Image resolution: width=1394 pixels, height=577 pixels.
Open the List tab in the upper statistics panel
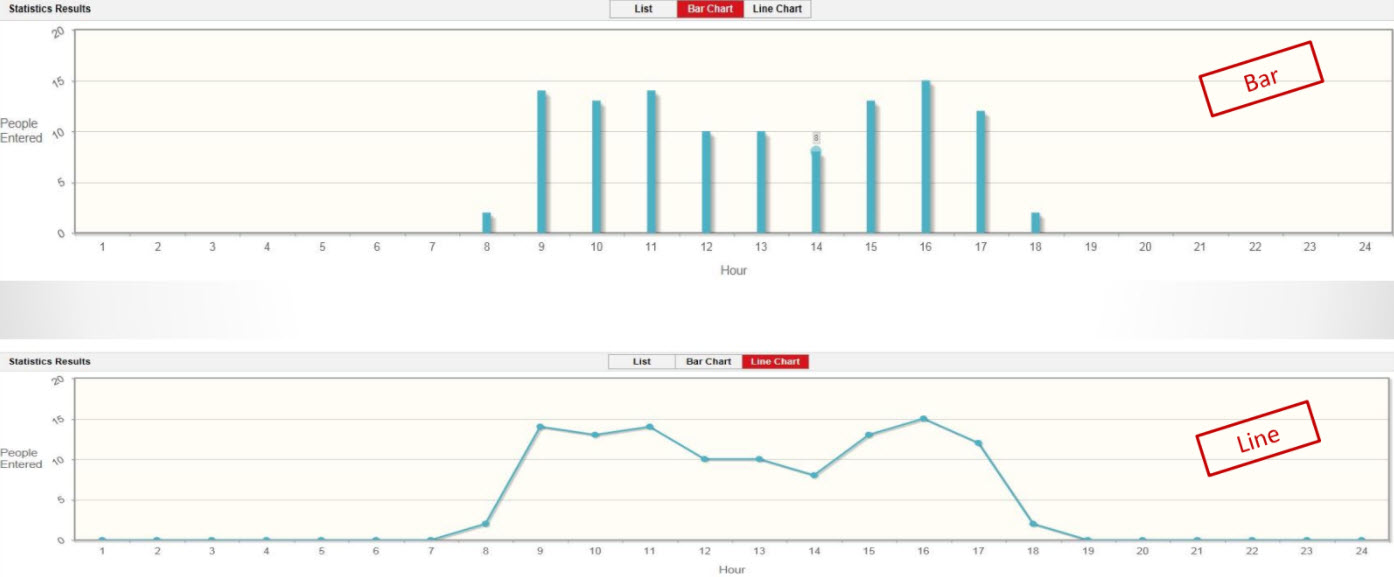point(643,9)
